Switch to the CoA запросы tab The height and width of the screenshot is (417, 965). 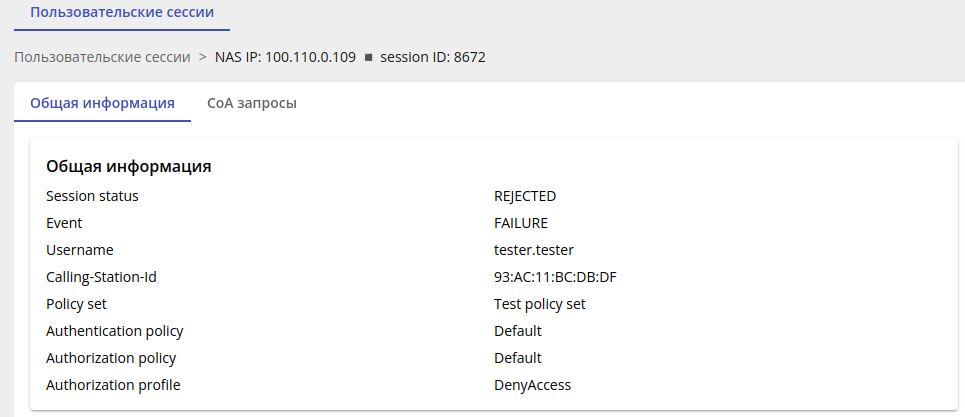point(251,103)
